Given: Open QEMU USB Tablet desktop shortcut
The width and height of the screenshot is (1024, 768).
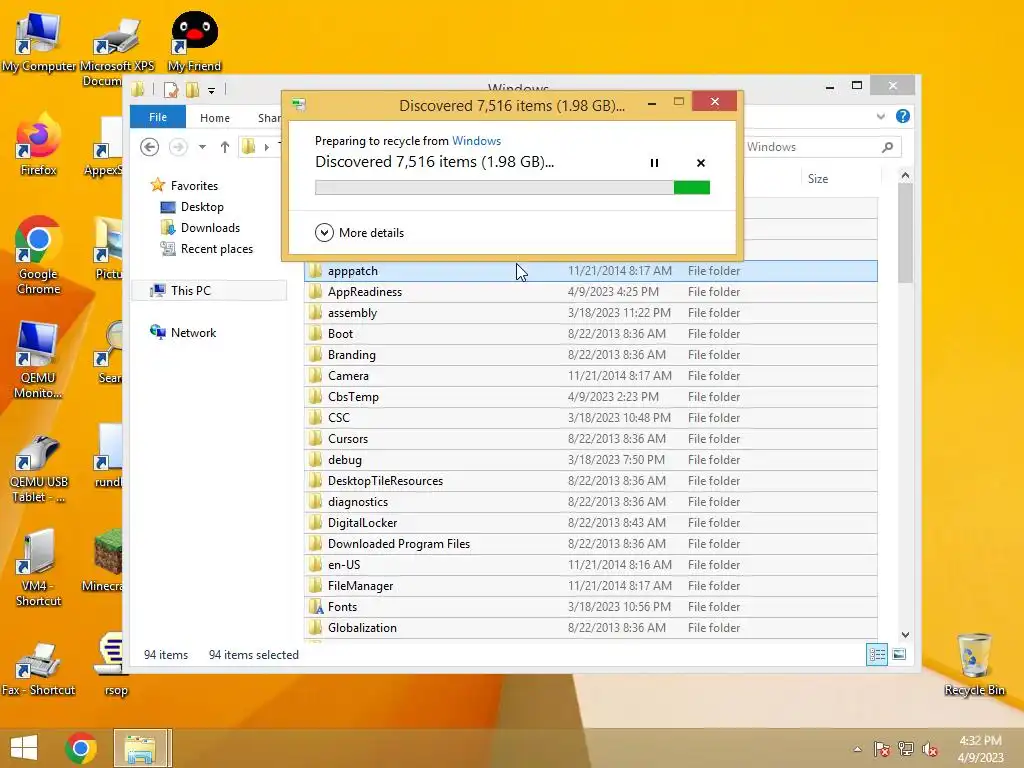Looking at the screenshot, I should [39, 468].
